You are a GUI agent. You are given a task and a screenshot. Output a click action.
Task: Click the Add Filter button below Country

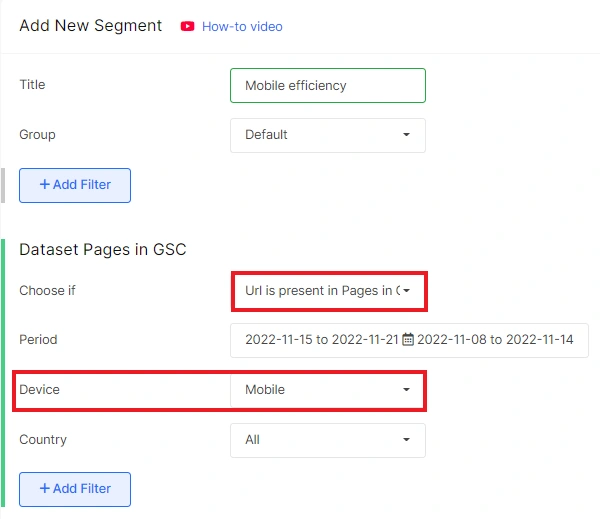[x=75, y=489]
